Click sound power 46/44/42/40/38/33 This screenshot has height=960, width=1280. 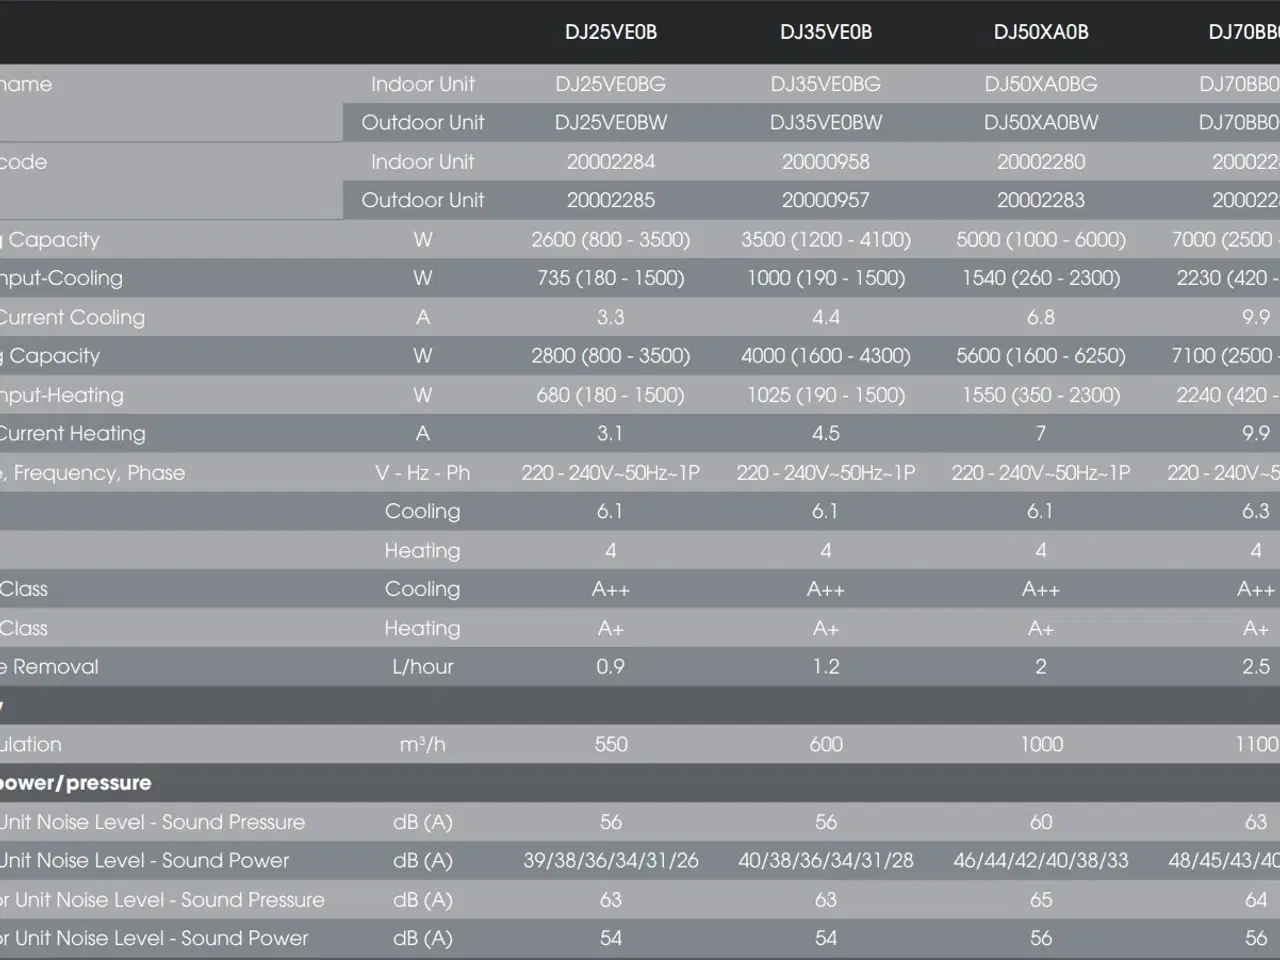1041,861
